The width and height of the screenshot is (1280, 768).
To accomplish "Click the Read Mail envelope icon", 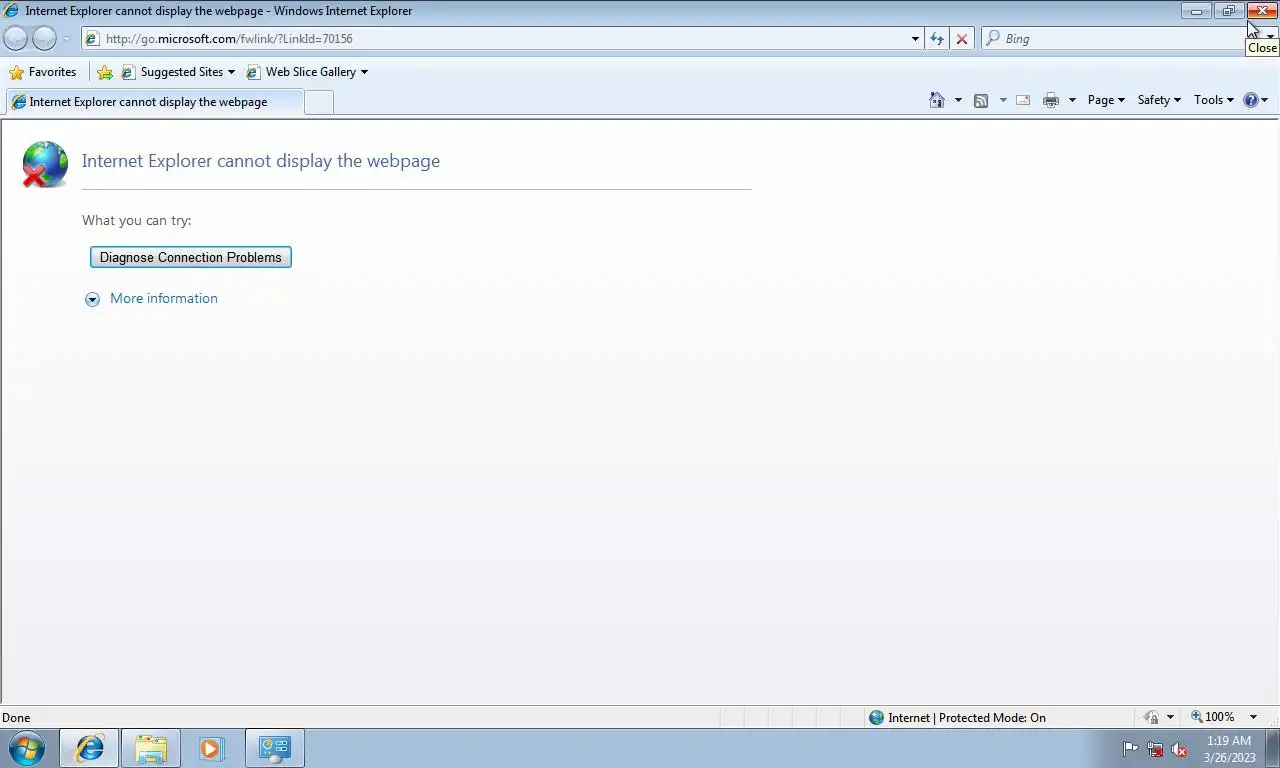I will [1023, 100].
